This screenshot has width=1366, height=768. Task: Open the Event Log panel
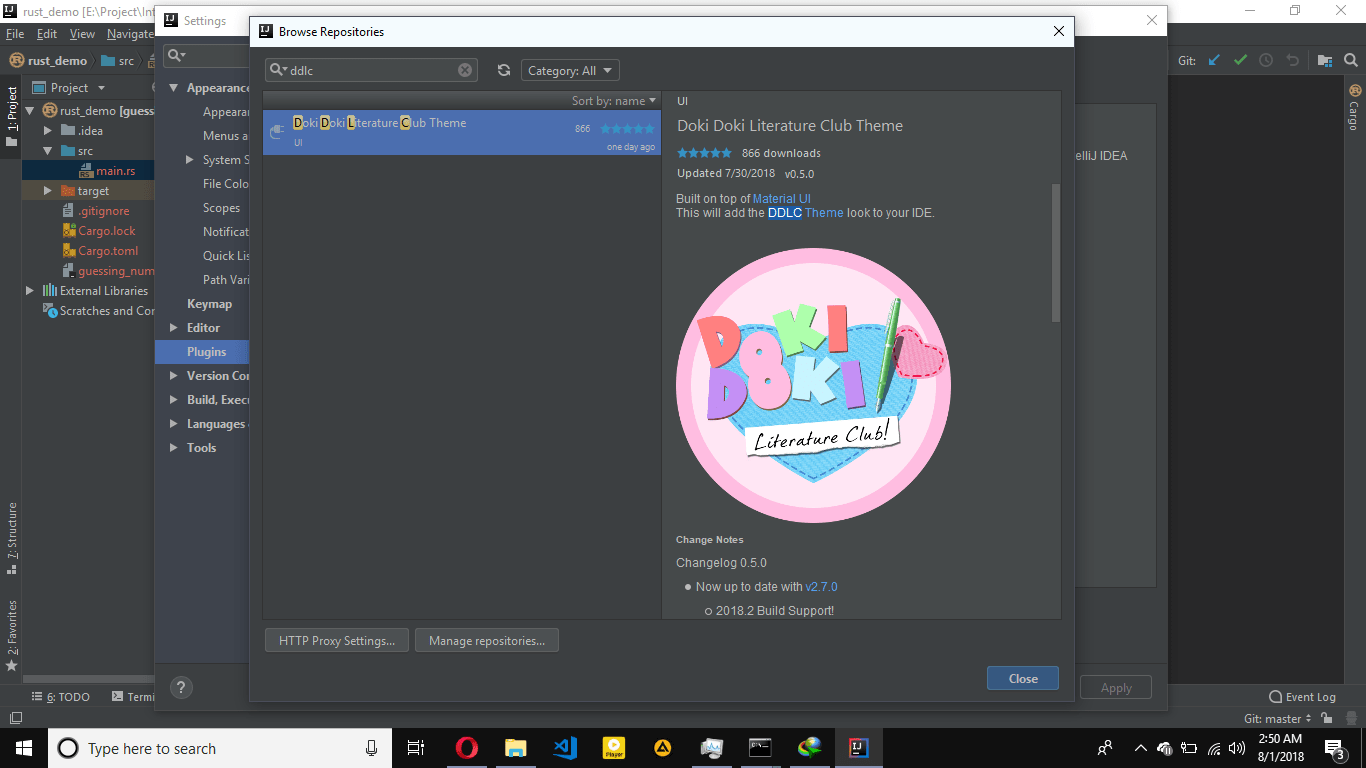[1302, 697]
